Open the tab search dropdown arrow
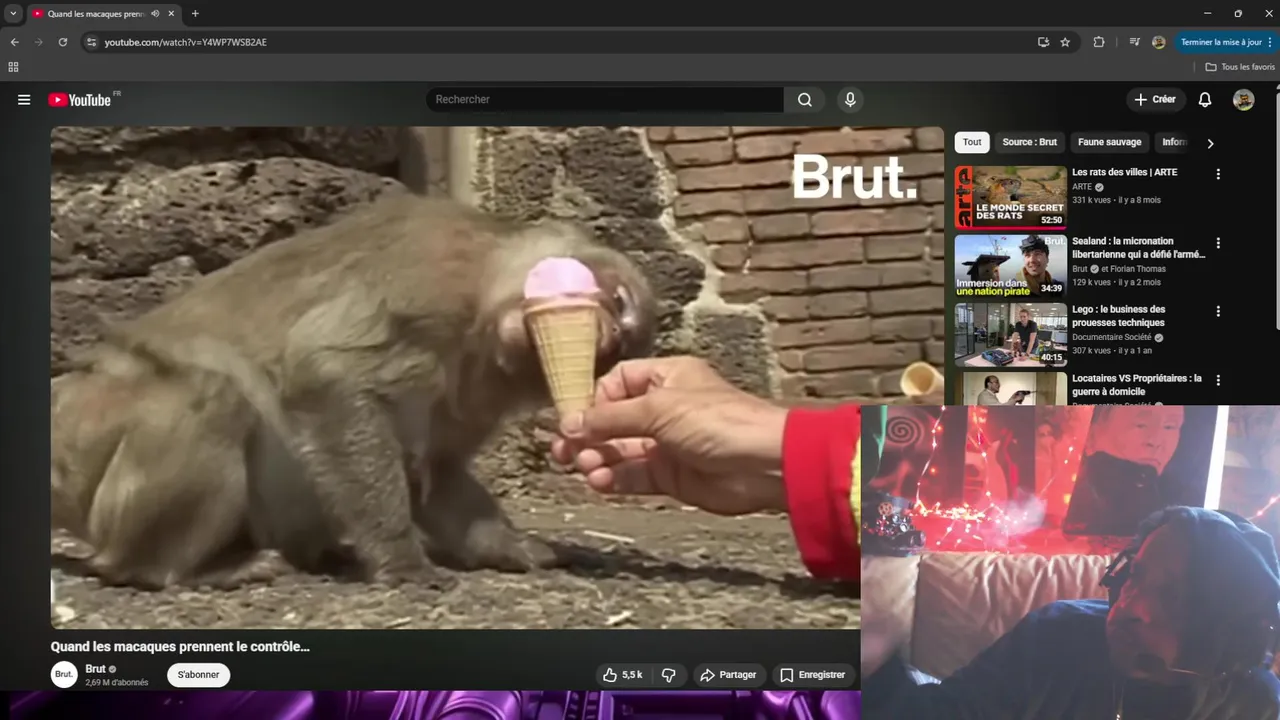 point(13,14)
